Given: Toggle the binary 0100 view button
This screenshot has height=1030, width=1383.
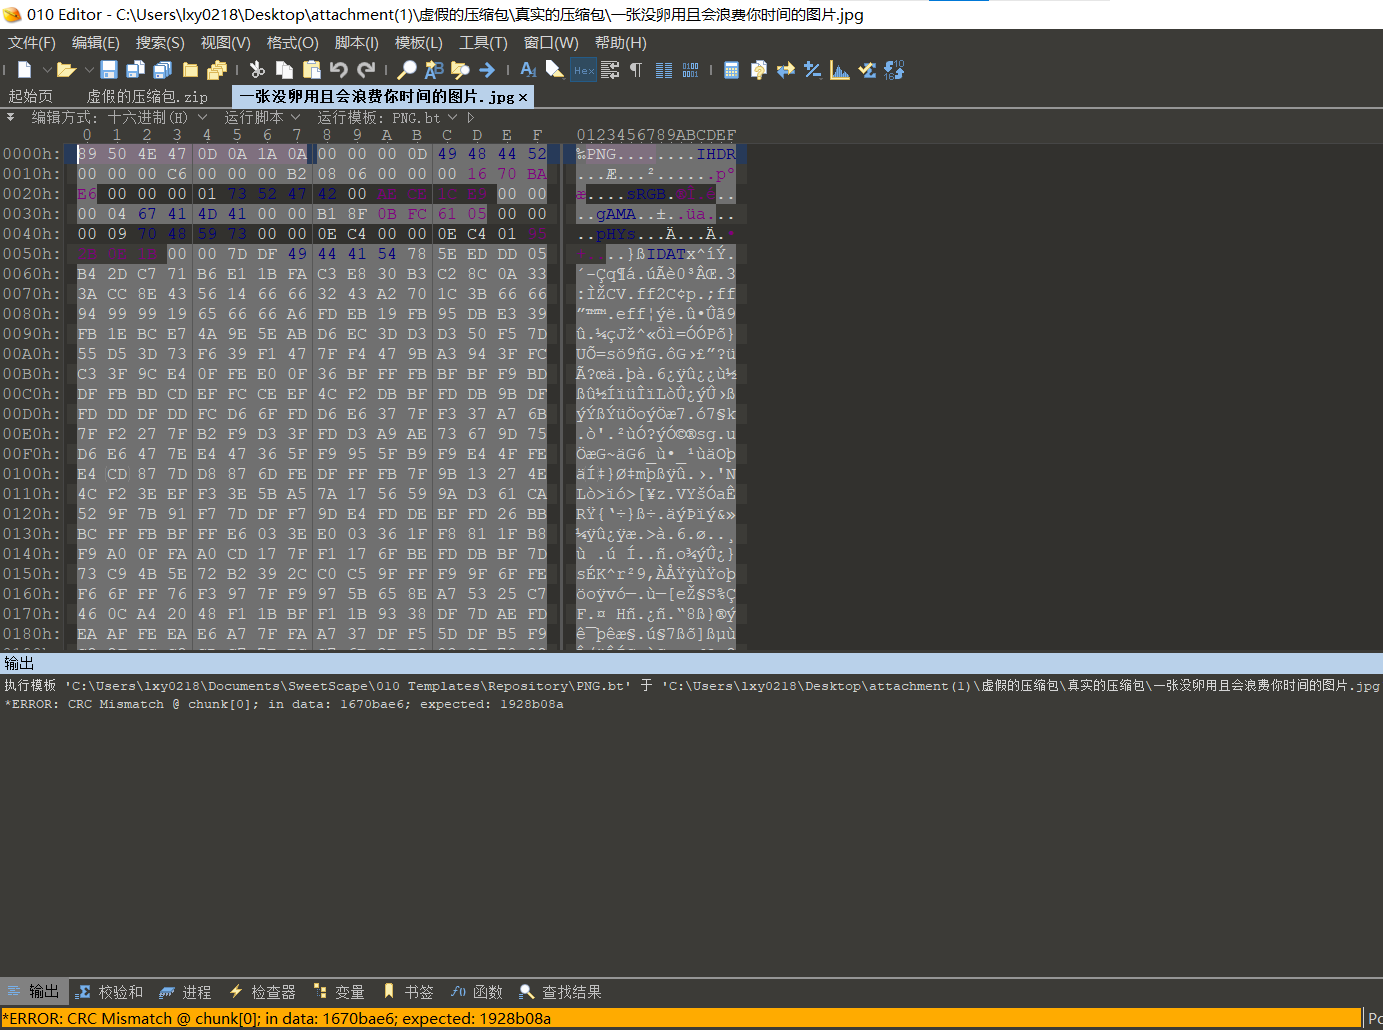Looking at the screenshot, I should click(x=690, y=70).
